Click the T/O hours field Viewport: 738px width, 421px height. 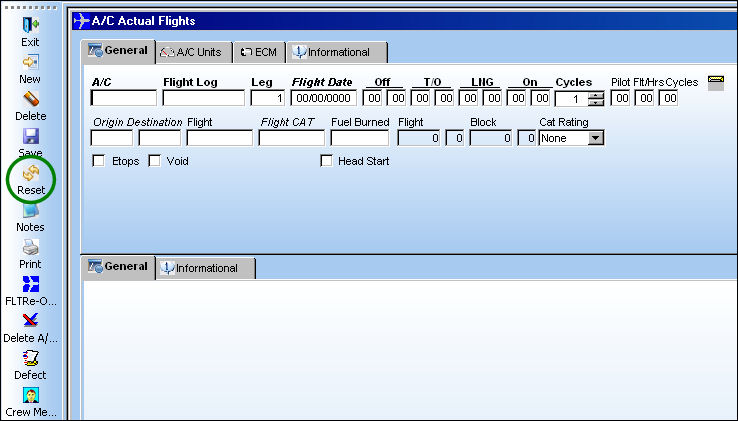[x=422, y=98]
